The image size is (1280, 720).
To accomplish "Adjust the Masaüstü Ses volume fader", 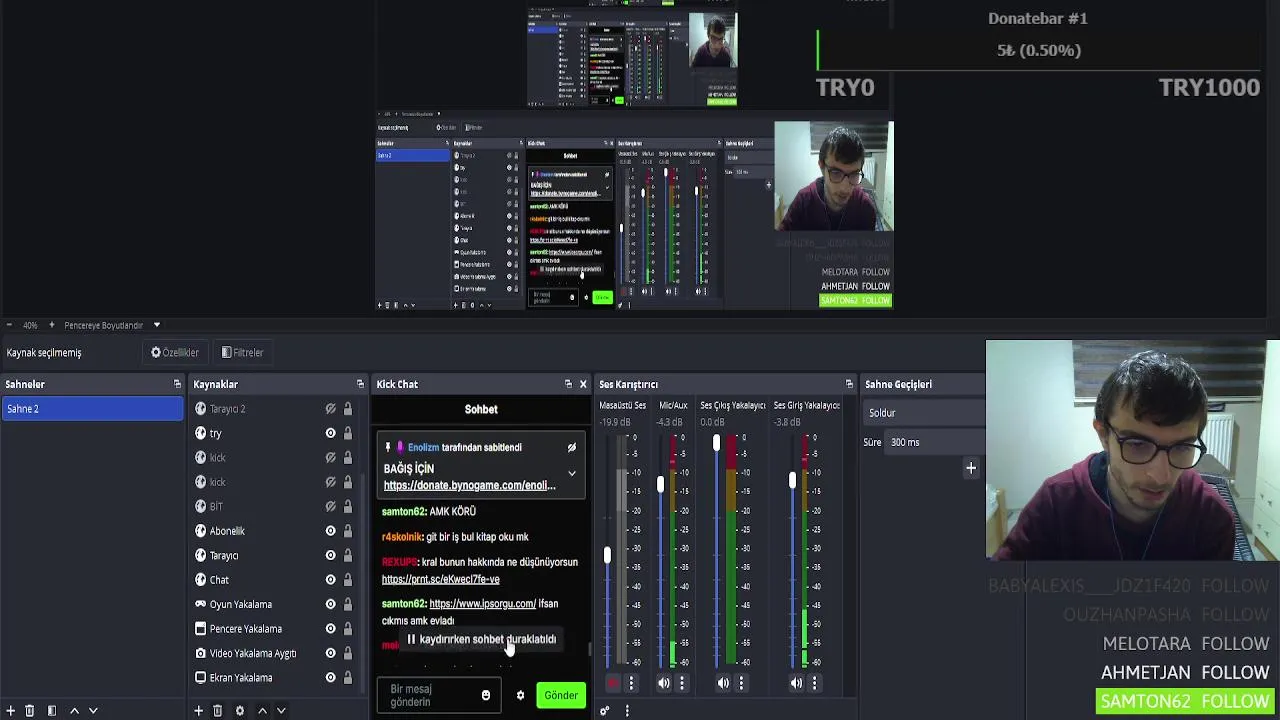I will coord(607,555).
